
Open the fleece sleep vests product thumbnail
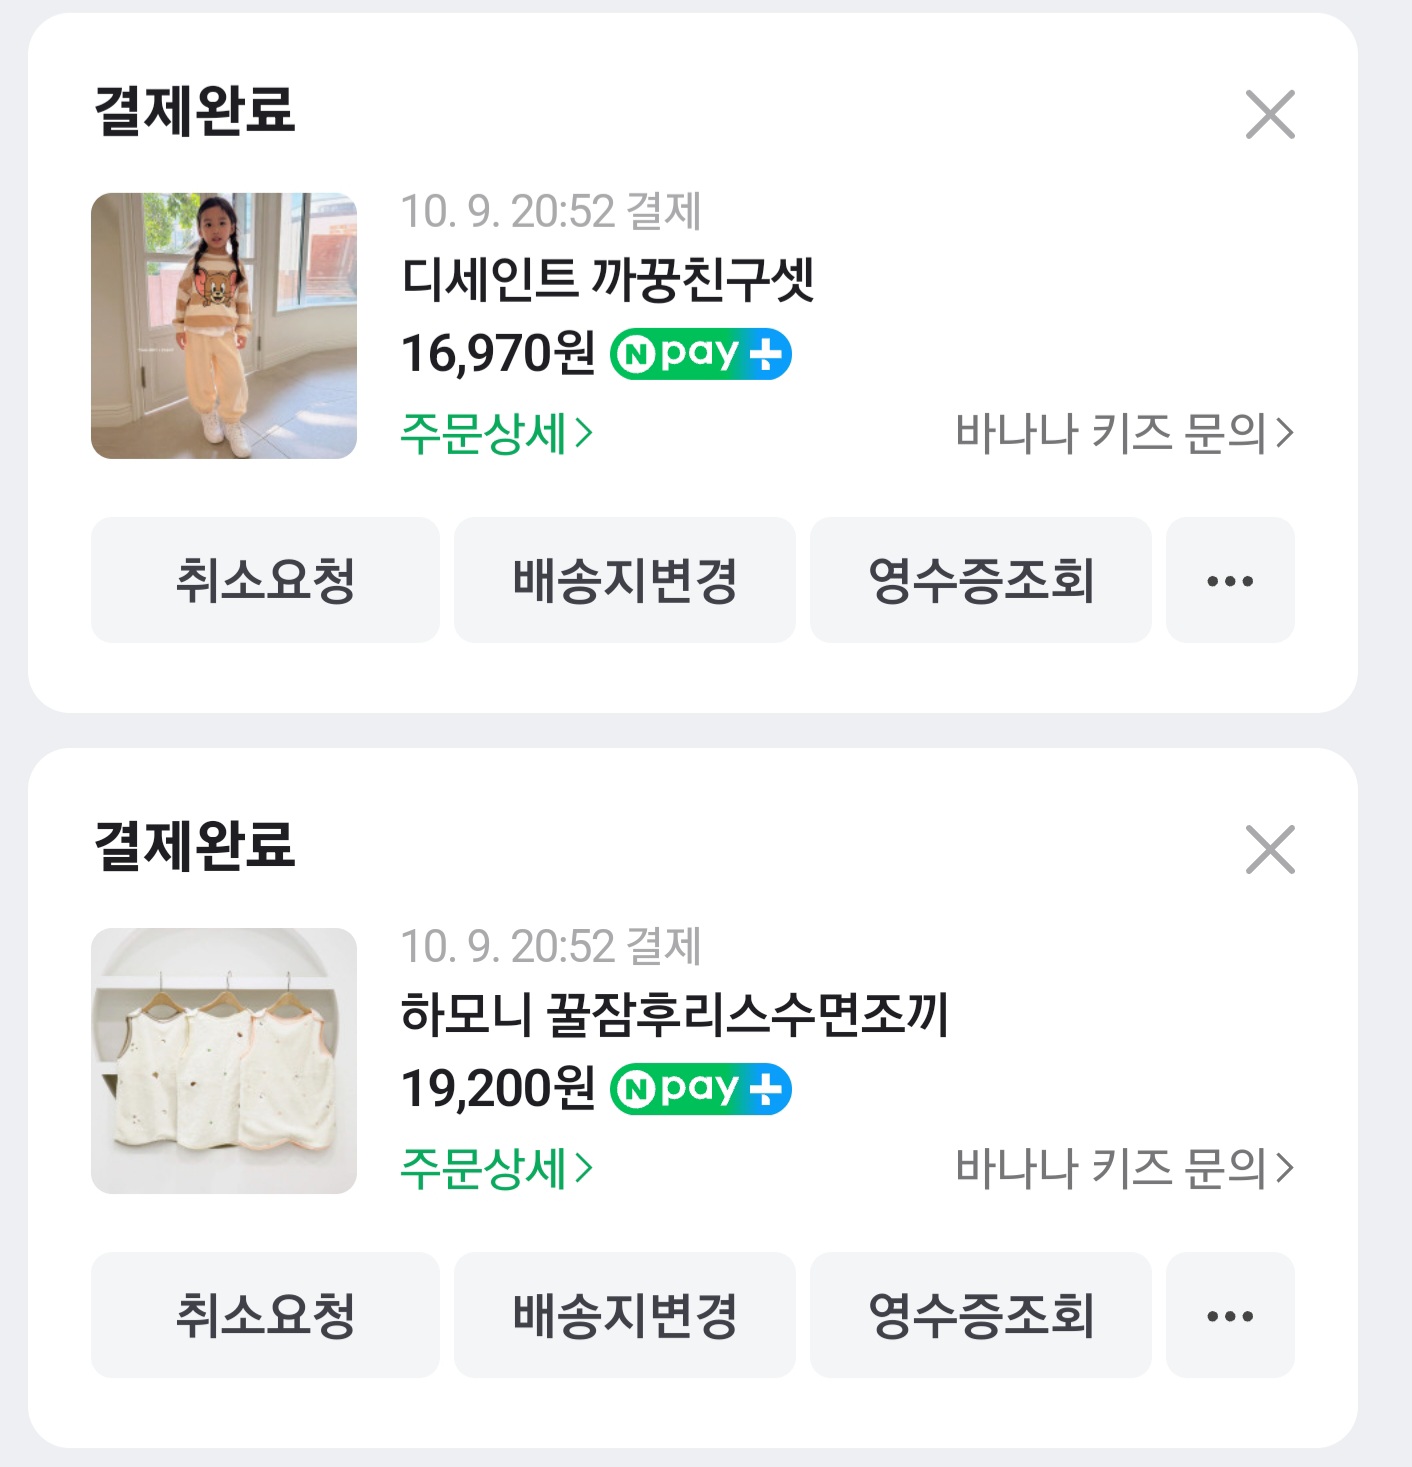pos(224,1061)
